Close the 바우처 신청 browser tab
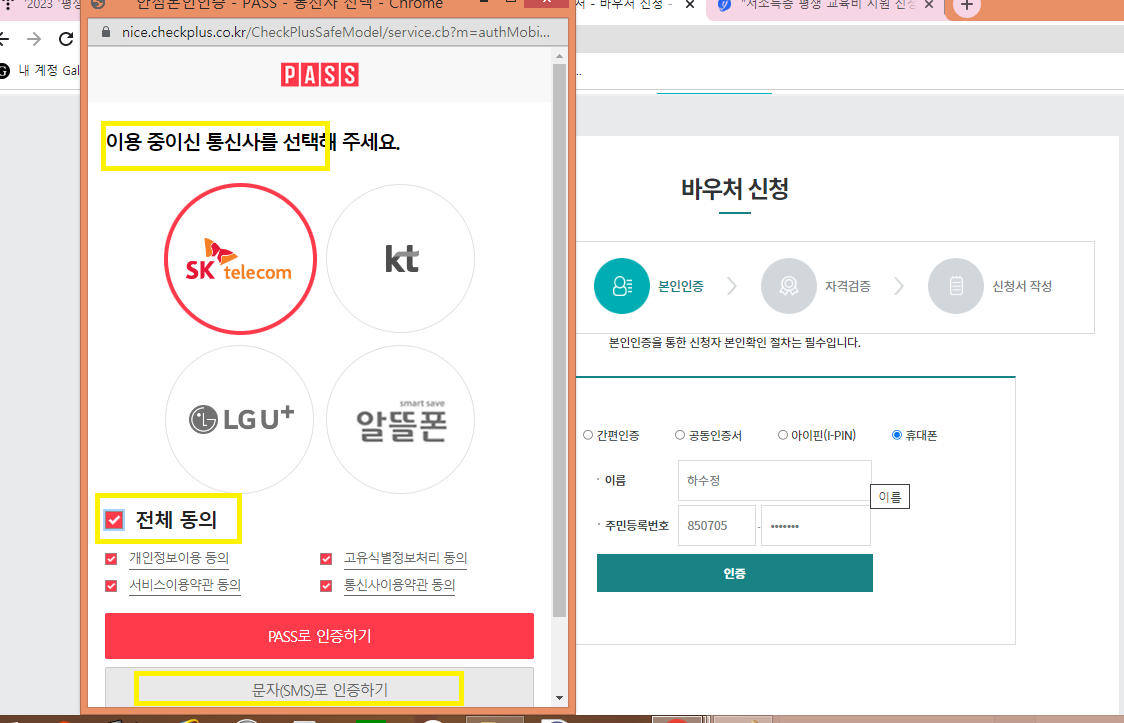The image size is (1124, 723). point(690,5)
